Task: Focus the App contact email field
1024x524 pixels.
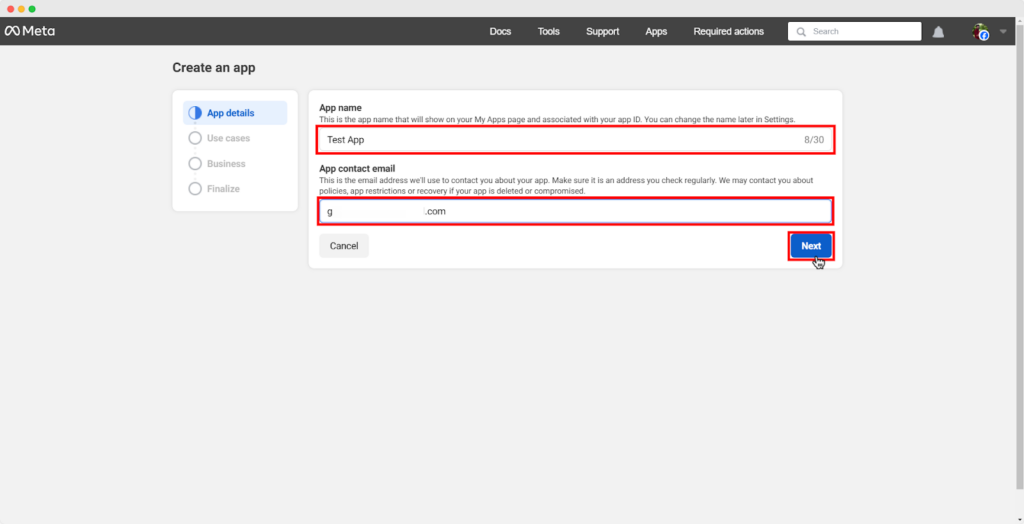Action: click(575, 211)
